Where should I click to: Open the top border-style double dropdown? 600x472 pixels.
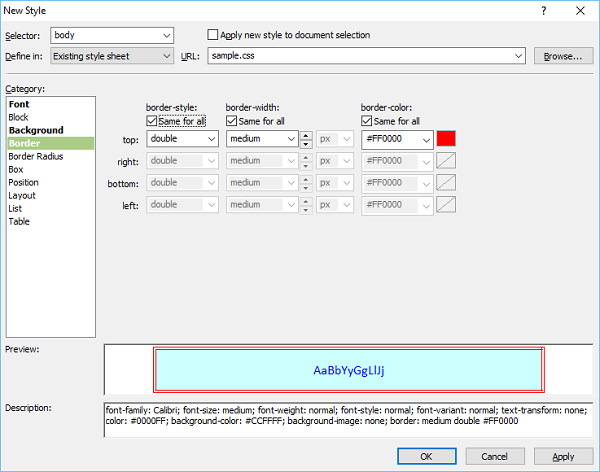182,139
